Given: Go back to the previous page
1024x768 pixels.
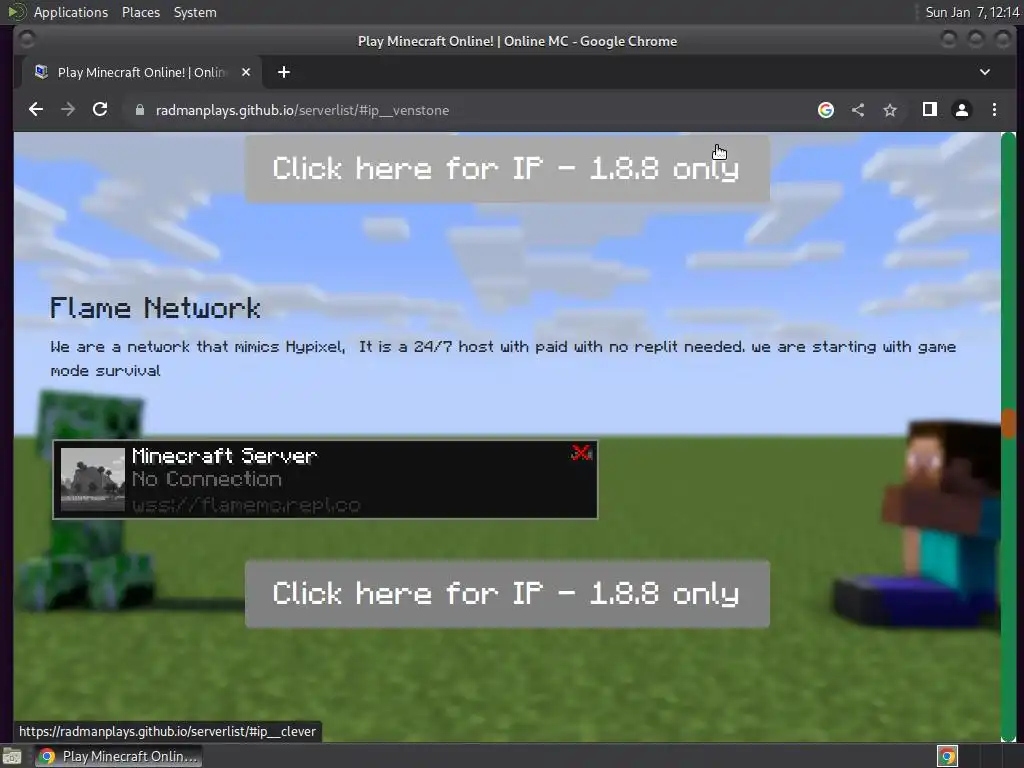Looking at the screenshot, I should pos(36,110).
